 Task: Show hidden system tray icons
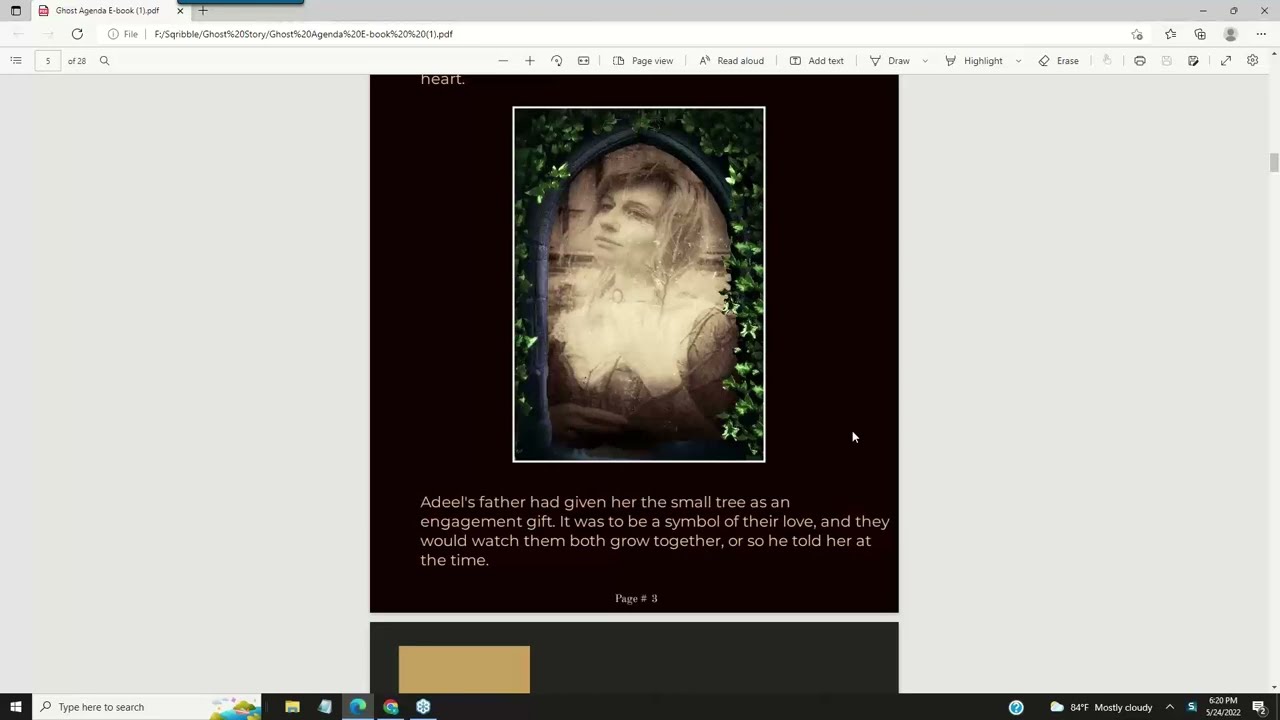pos(1169,707)
